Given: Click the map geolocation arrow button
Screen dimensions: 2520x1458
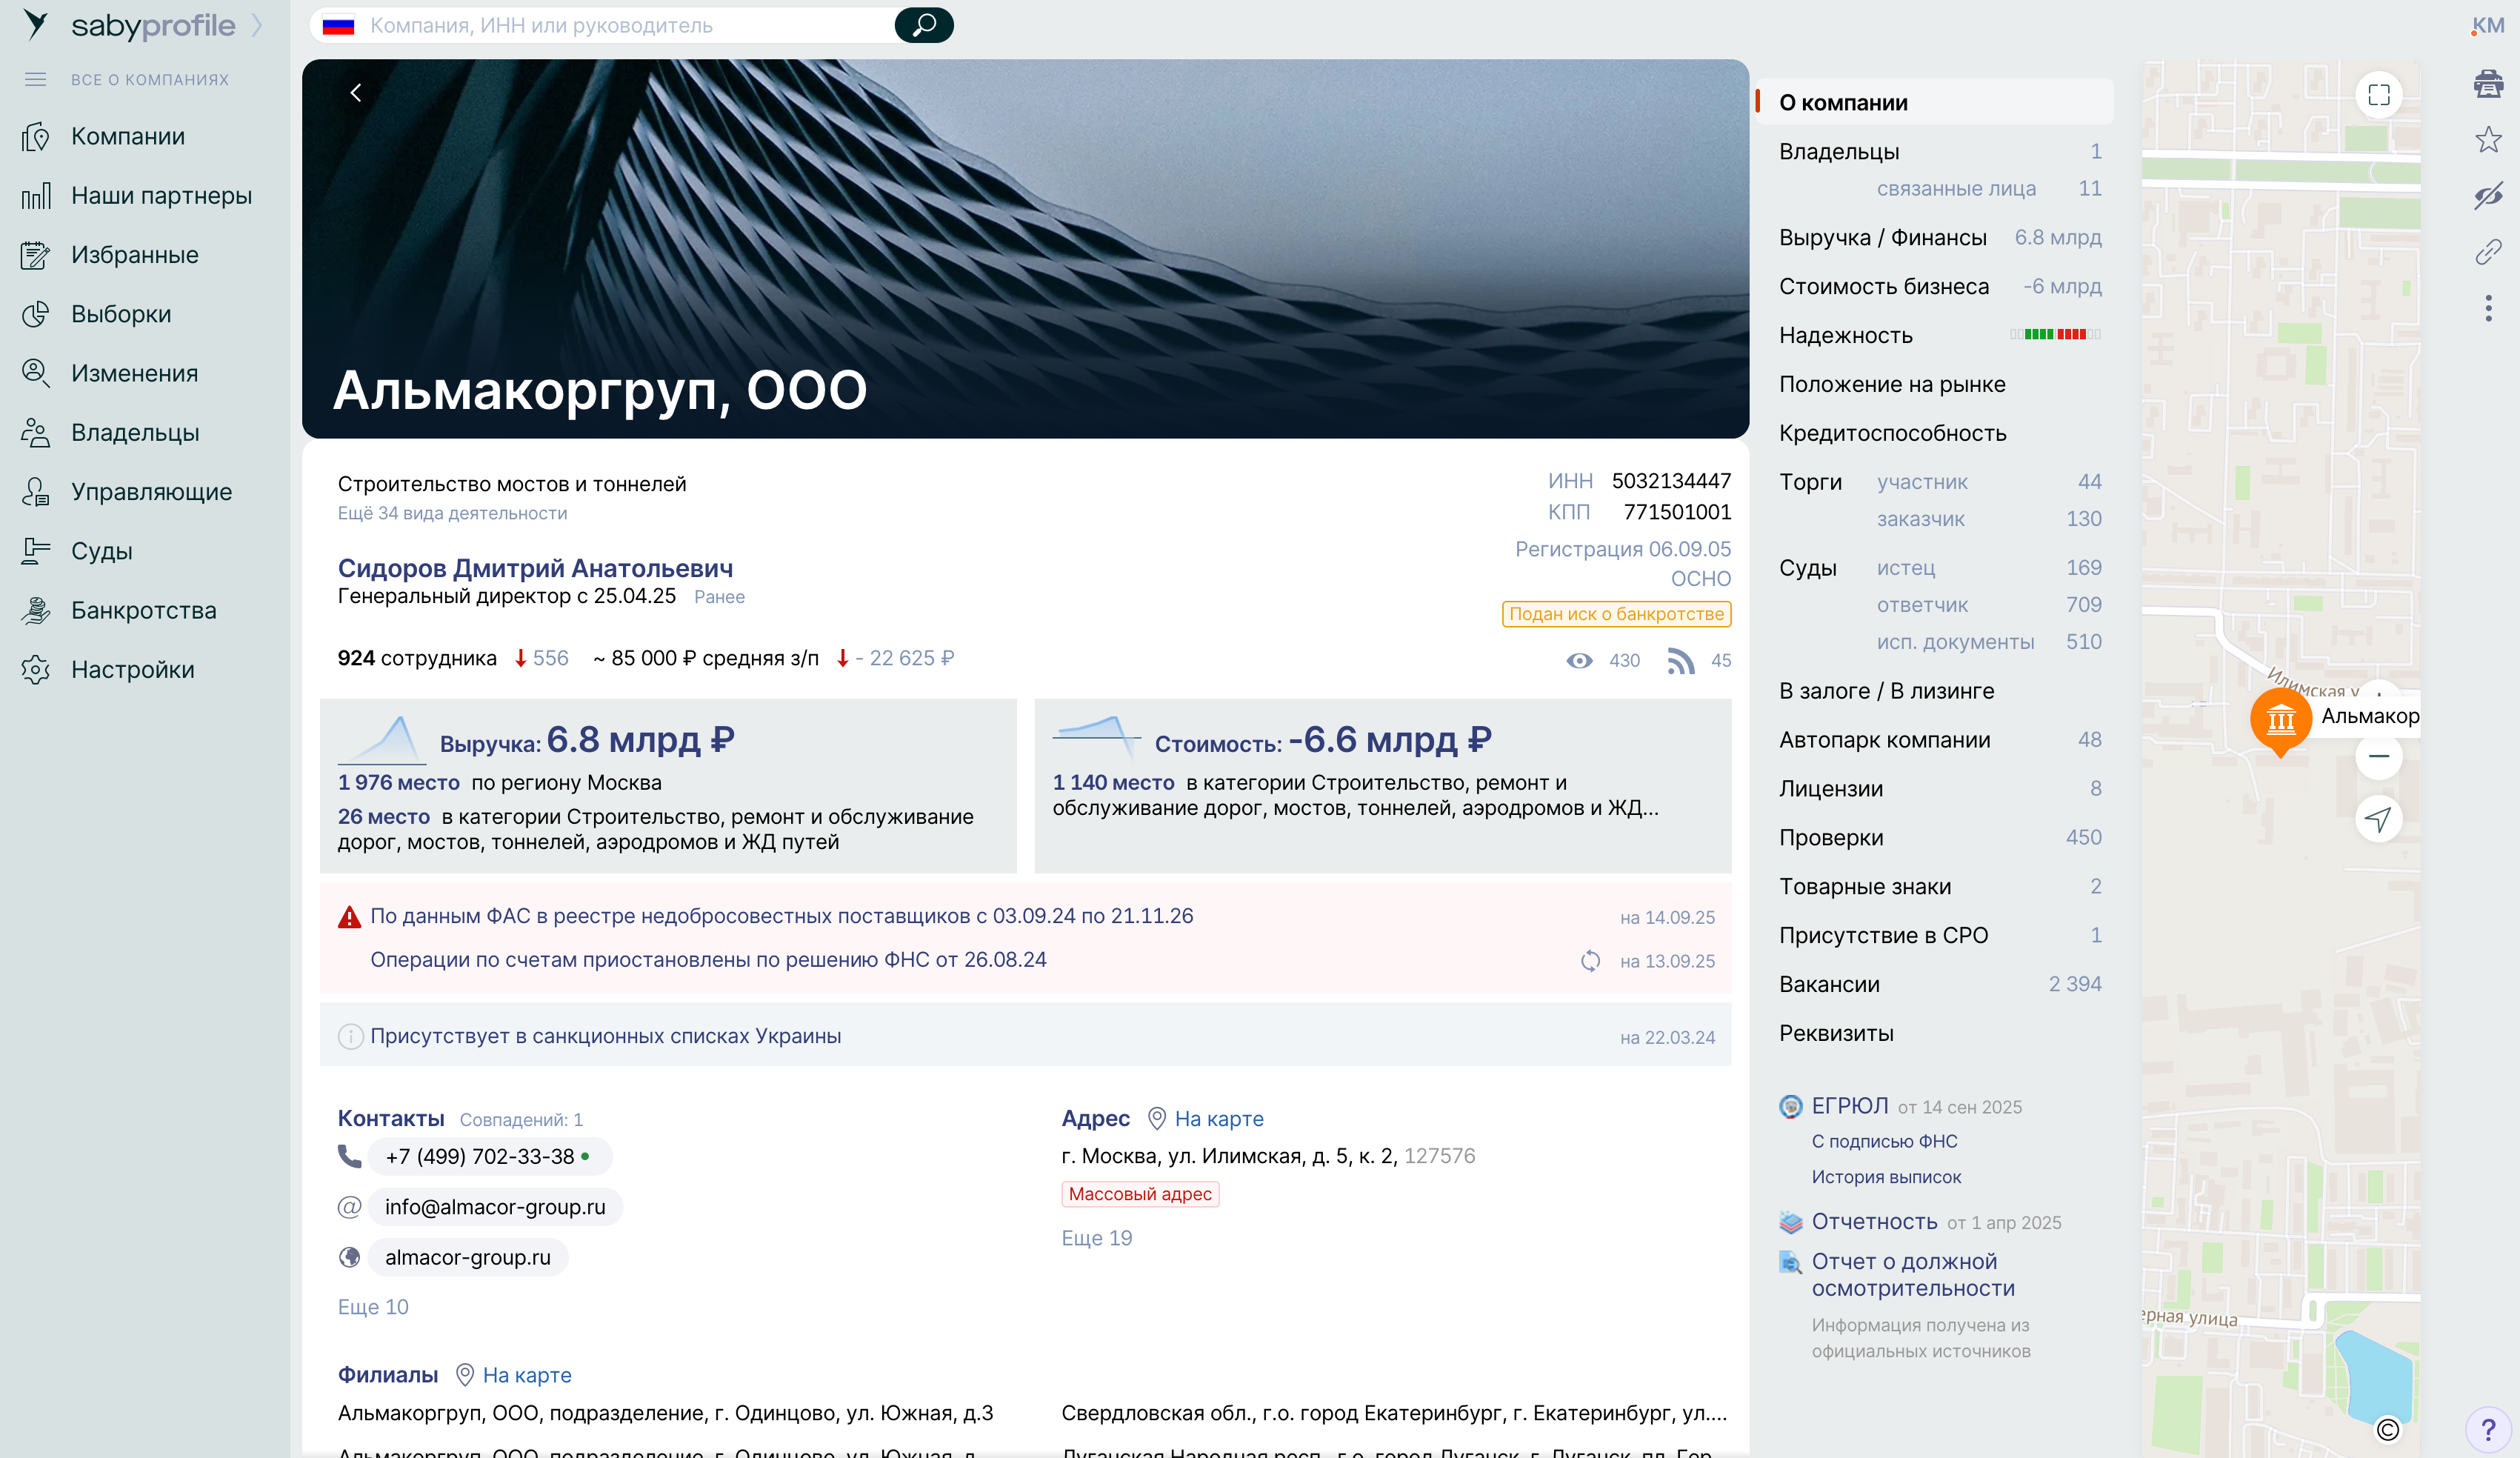Looking at the screenshot, I should [2379, 819].
